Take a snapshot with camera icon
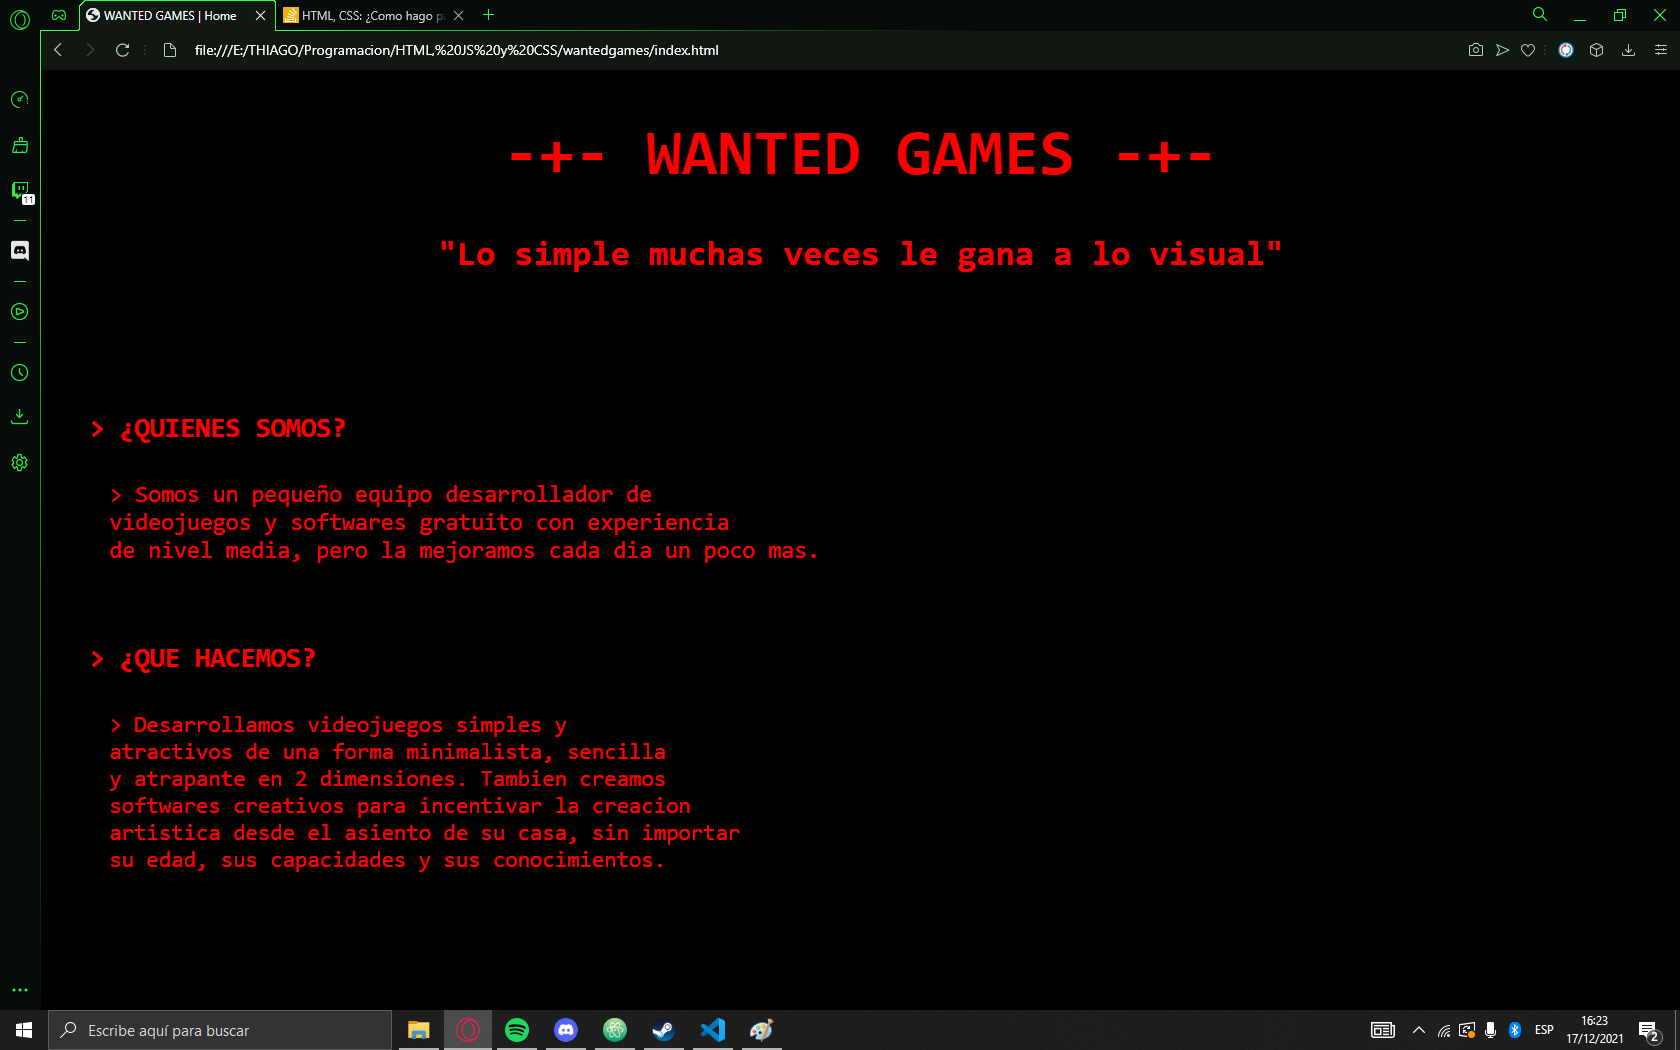 [1475, 50]
